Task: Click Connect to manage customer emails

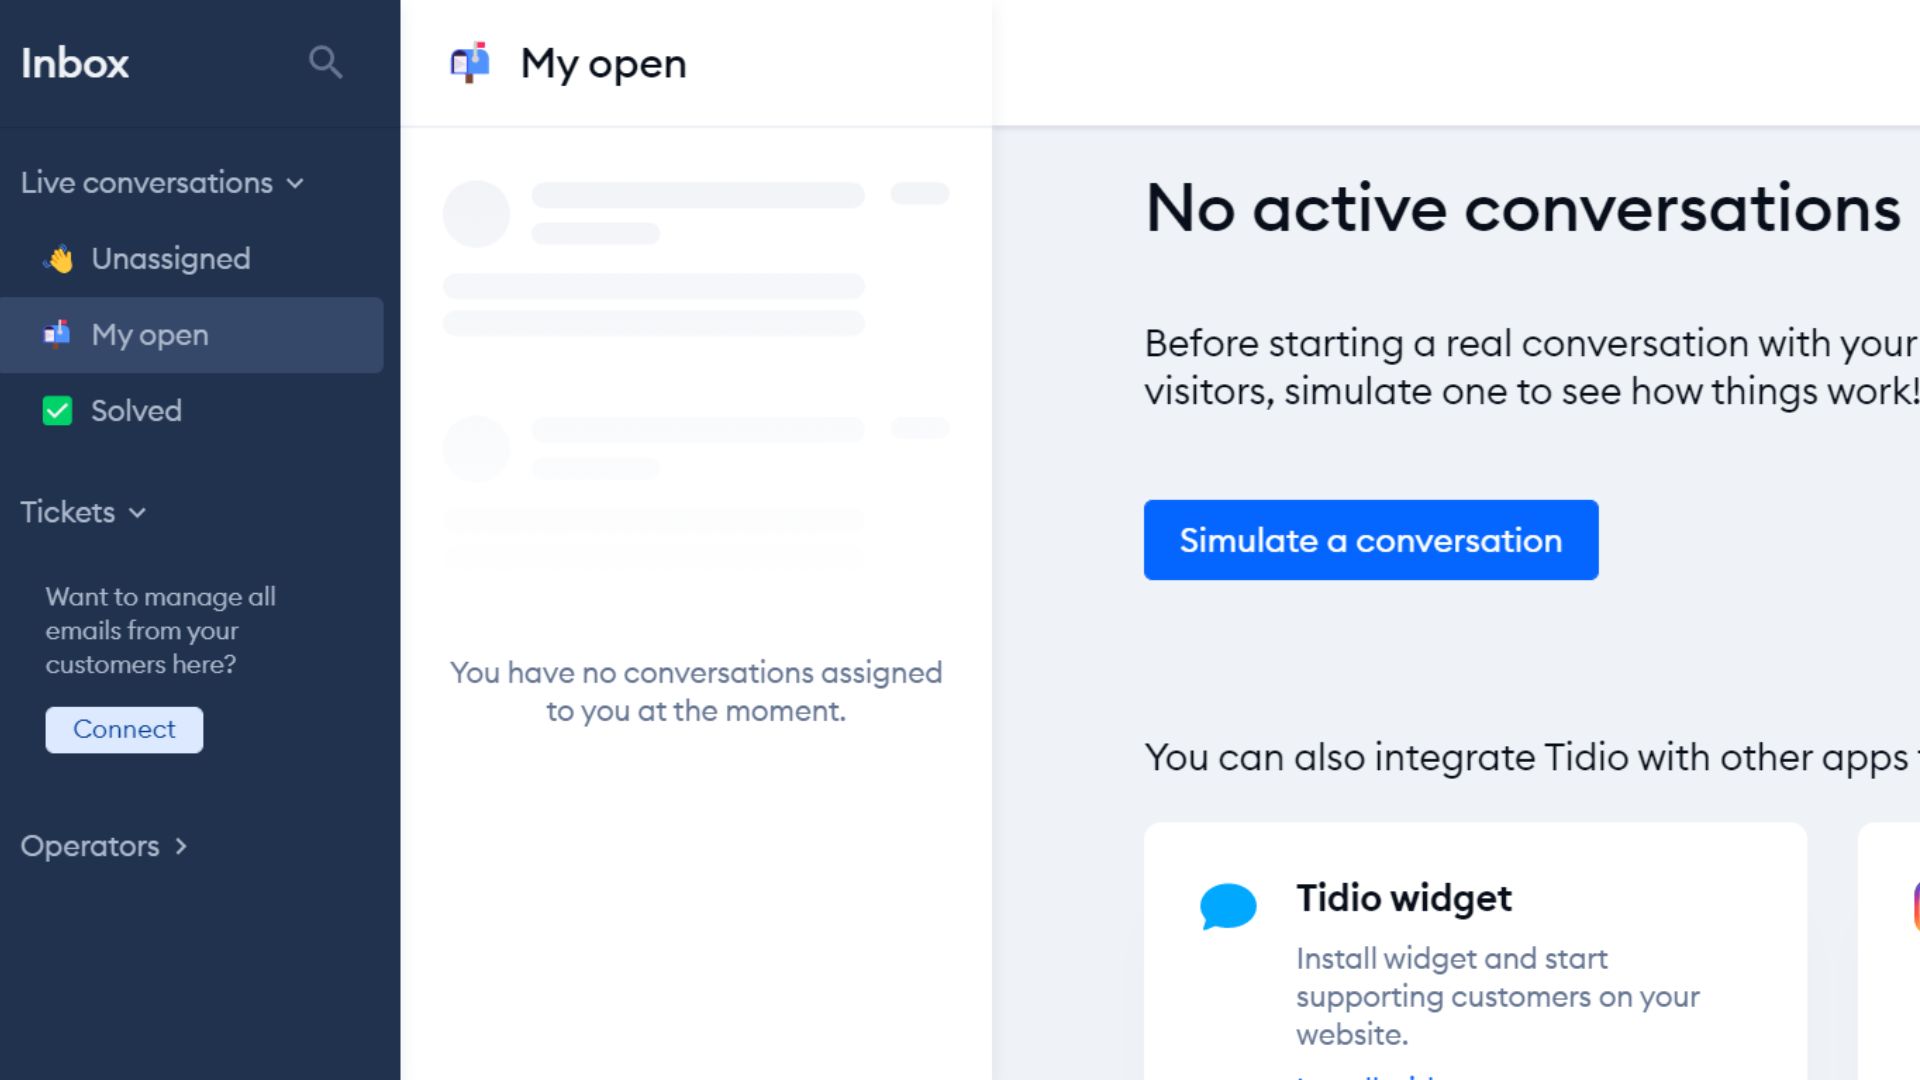Action: 124,729
